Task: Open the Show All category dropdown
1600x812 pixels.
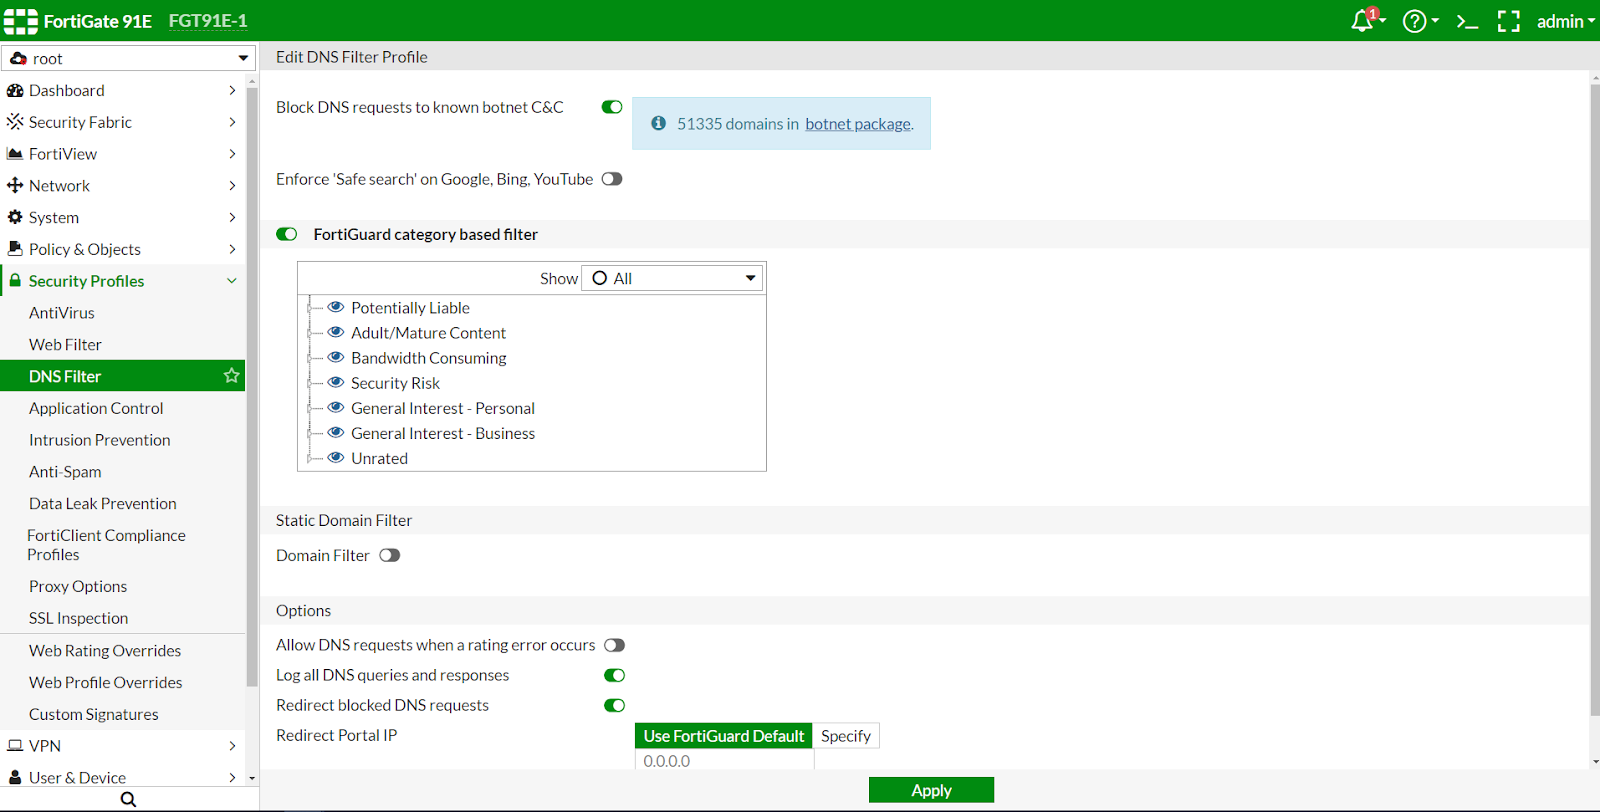Action: (672, 278)
